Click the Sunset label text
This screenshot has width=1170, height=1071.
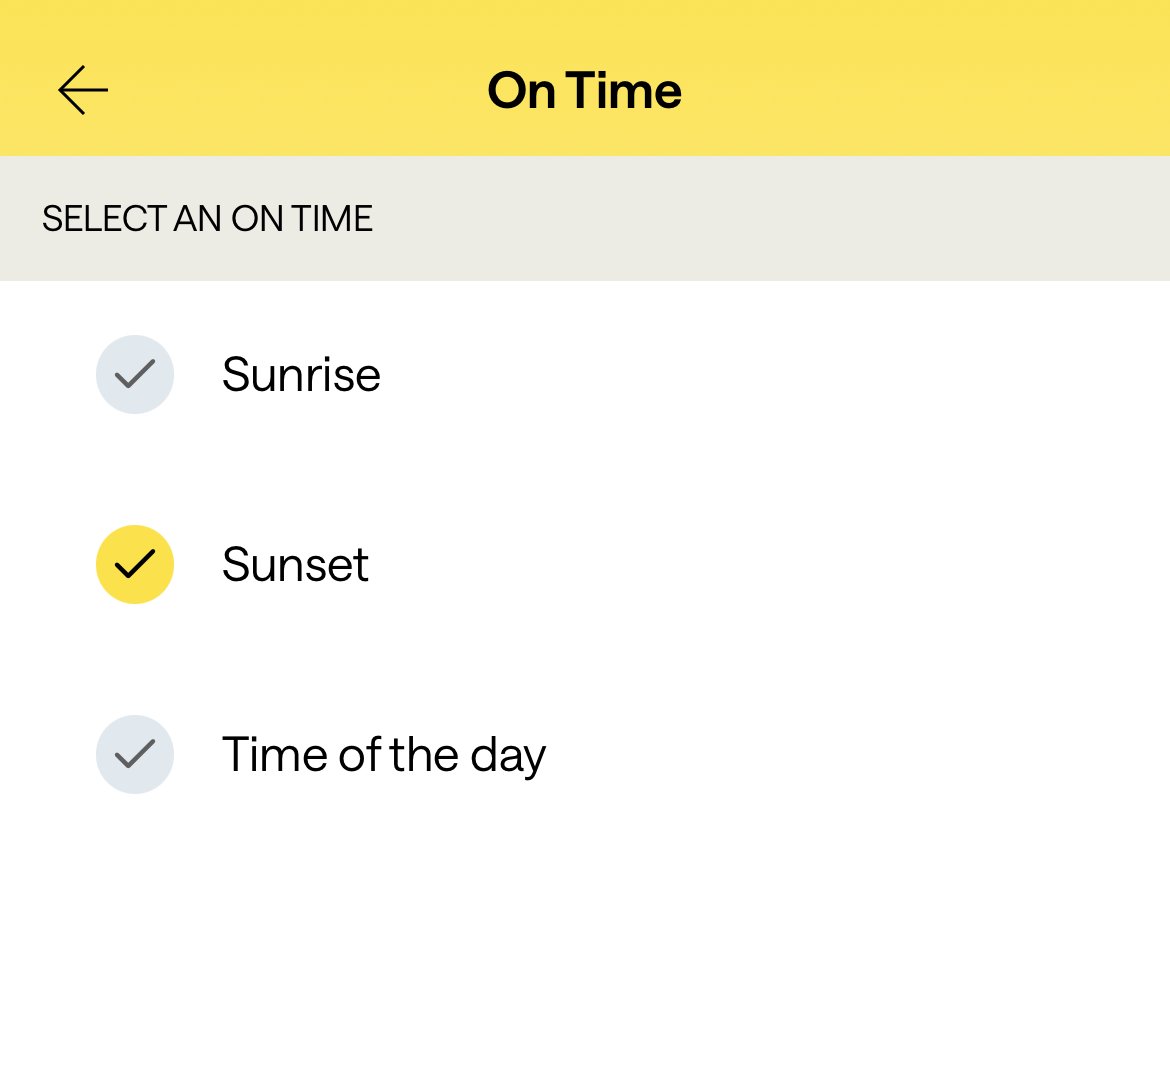295,564
